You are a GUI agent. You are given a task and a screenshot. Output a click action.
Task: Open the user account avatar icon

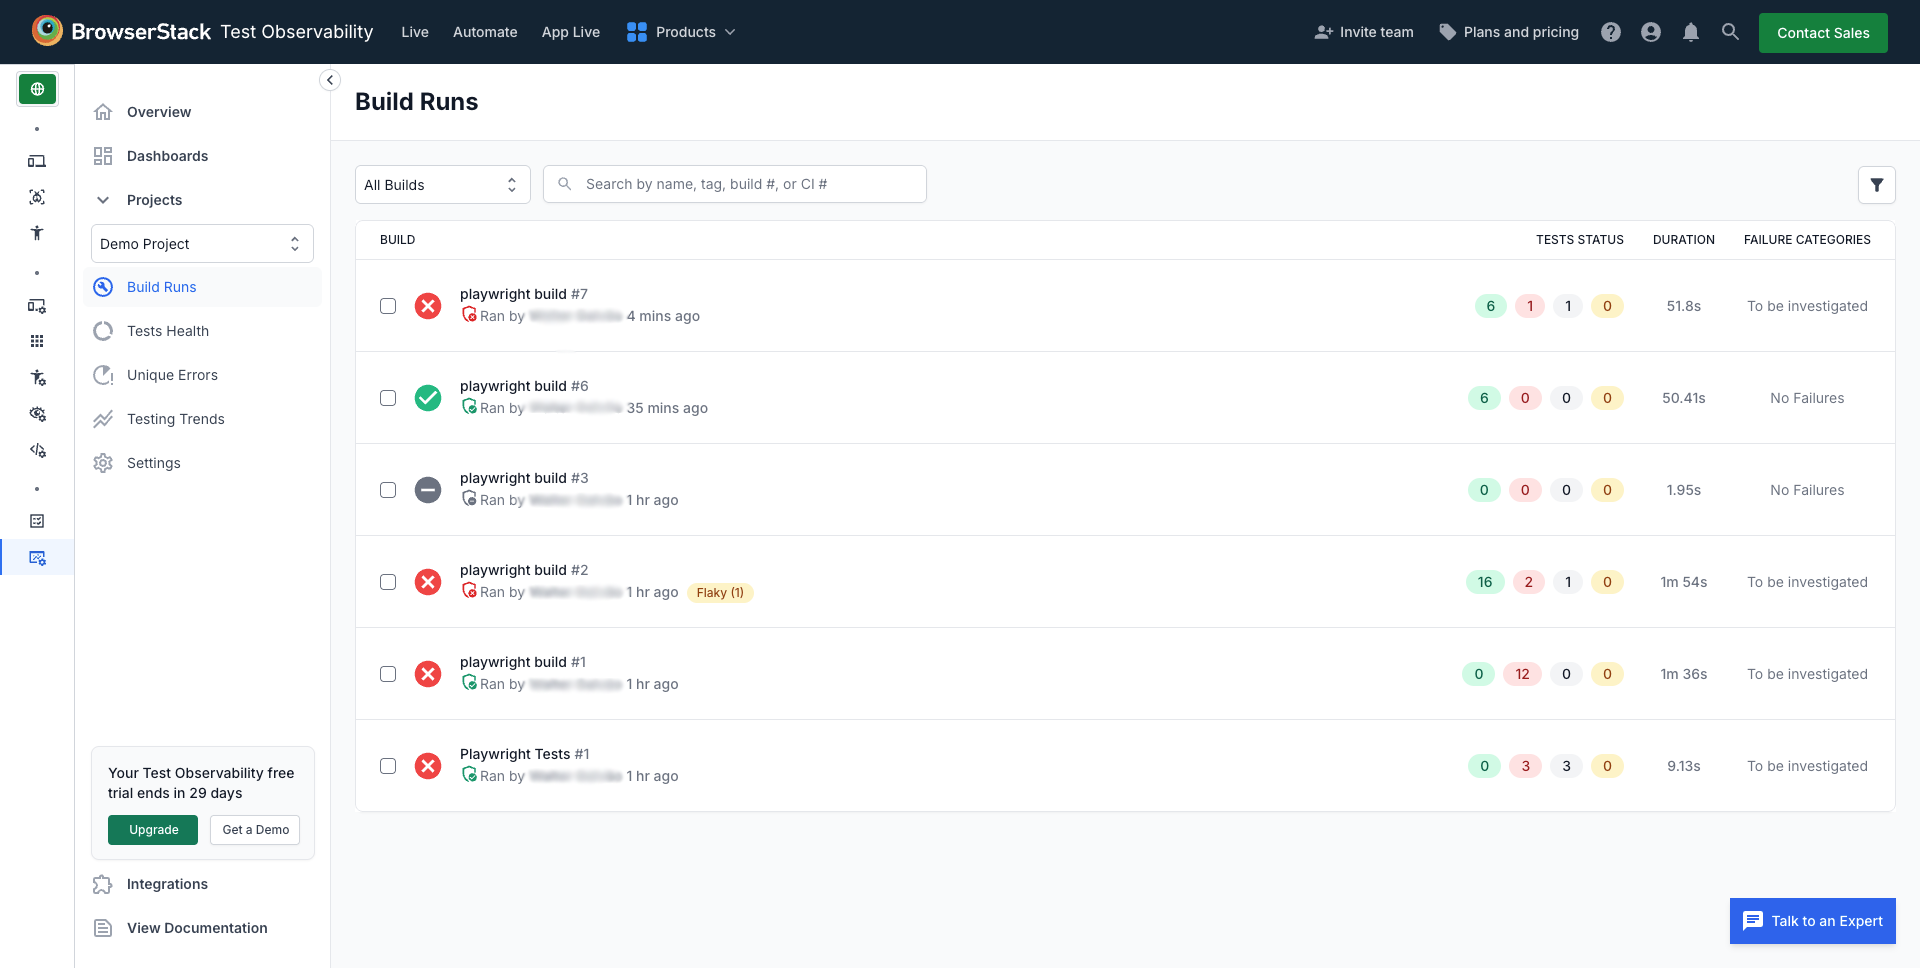click(x=1650, y=32)
